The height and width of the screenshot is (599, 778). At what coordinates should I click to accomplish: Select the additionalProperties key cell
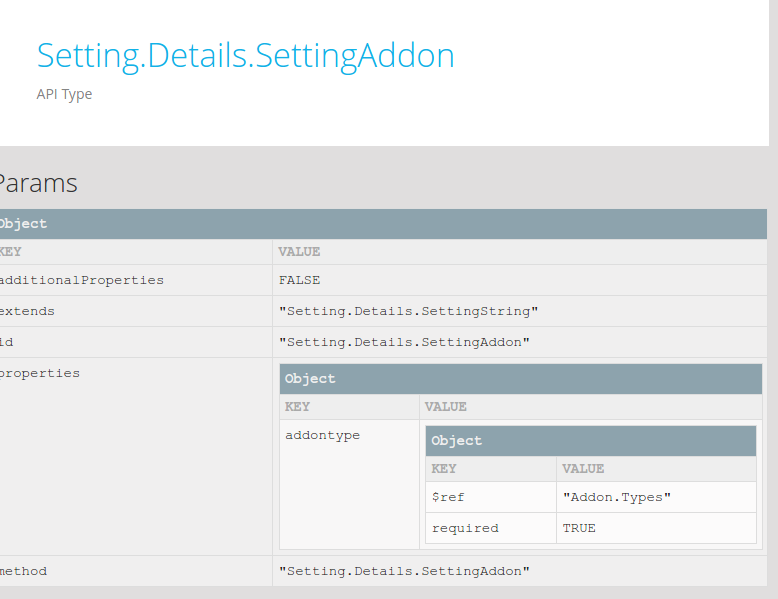click(135, 280)
